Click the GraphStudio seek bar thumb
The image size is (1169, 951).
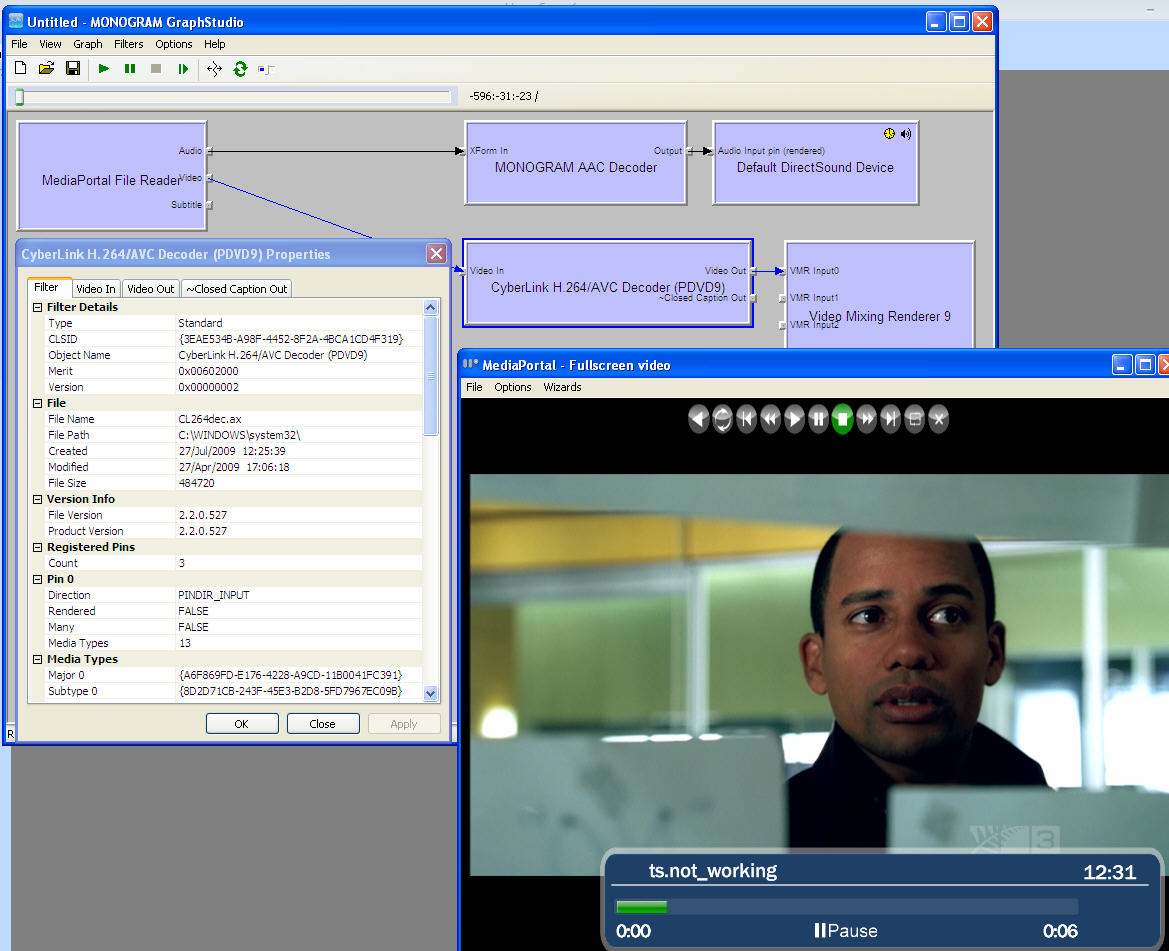(20, 97)
